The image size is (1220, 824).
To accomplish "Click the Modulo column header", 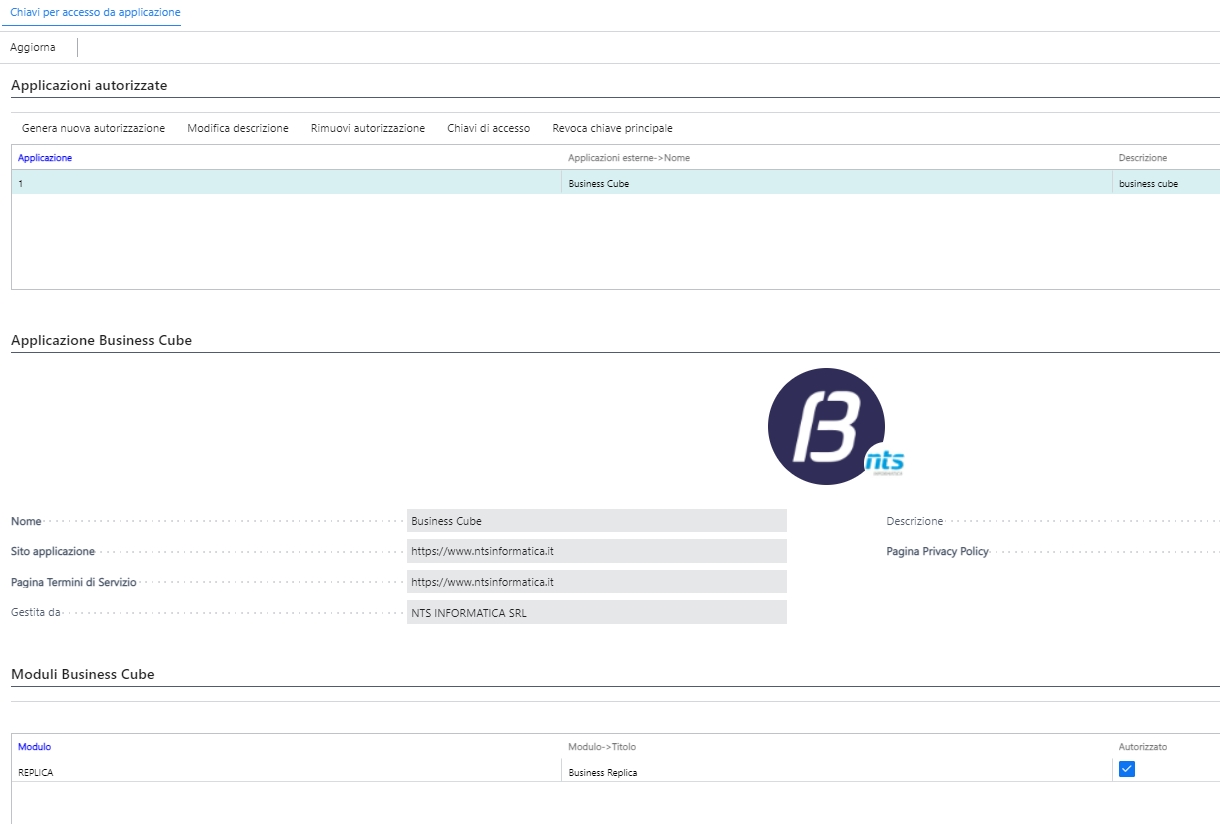I will tap(35, 747).
